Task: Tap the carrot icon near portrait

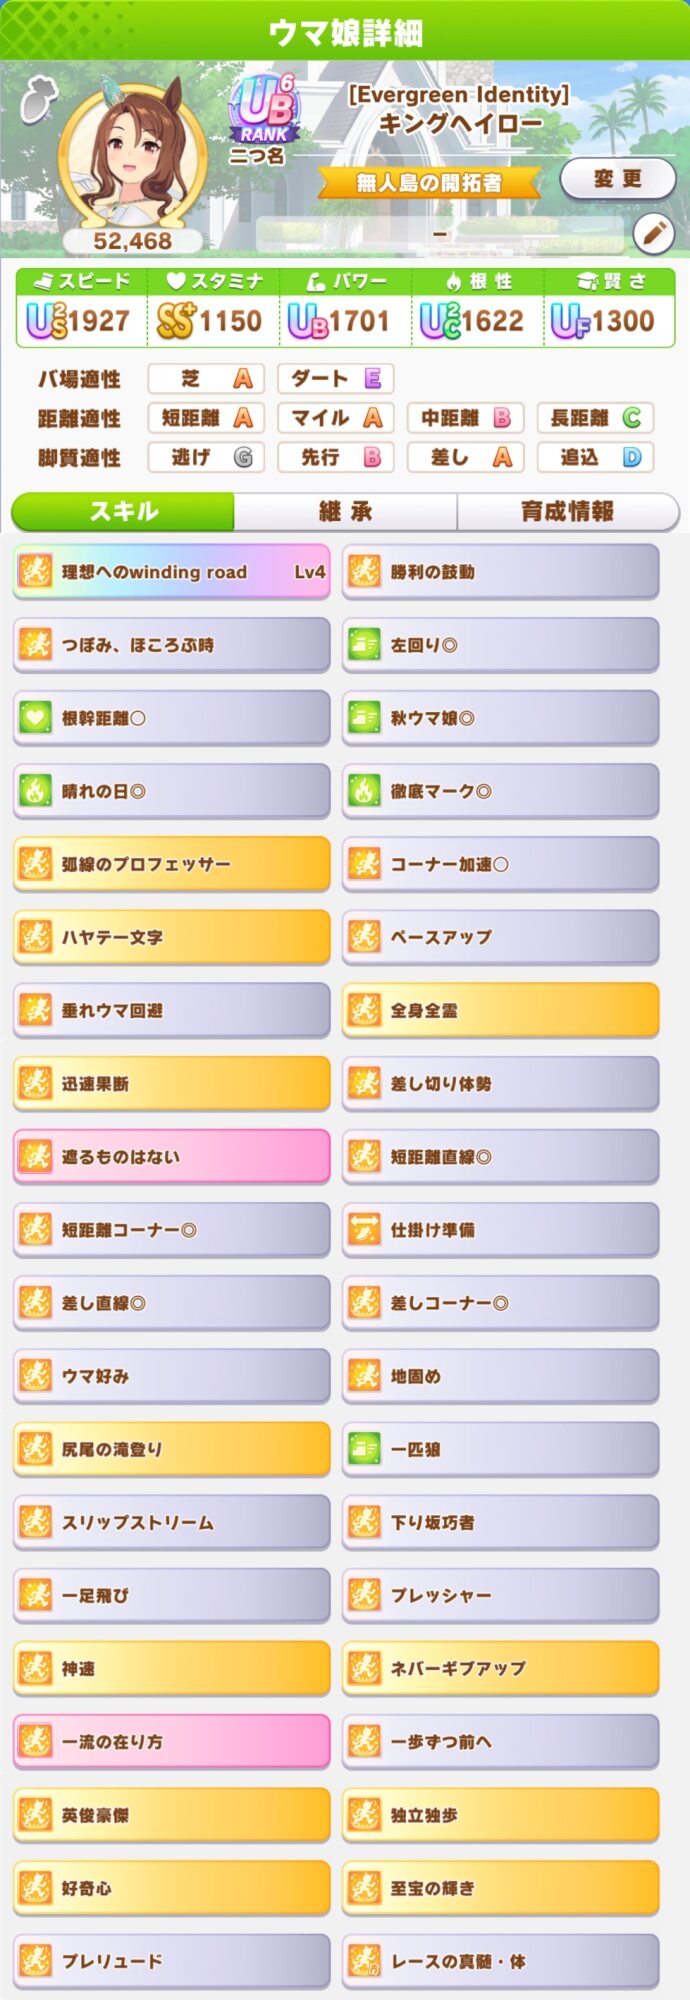Action: [38, 98]
